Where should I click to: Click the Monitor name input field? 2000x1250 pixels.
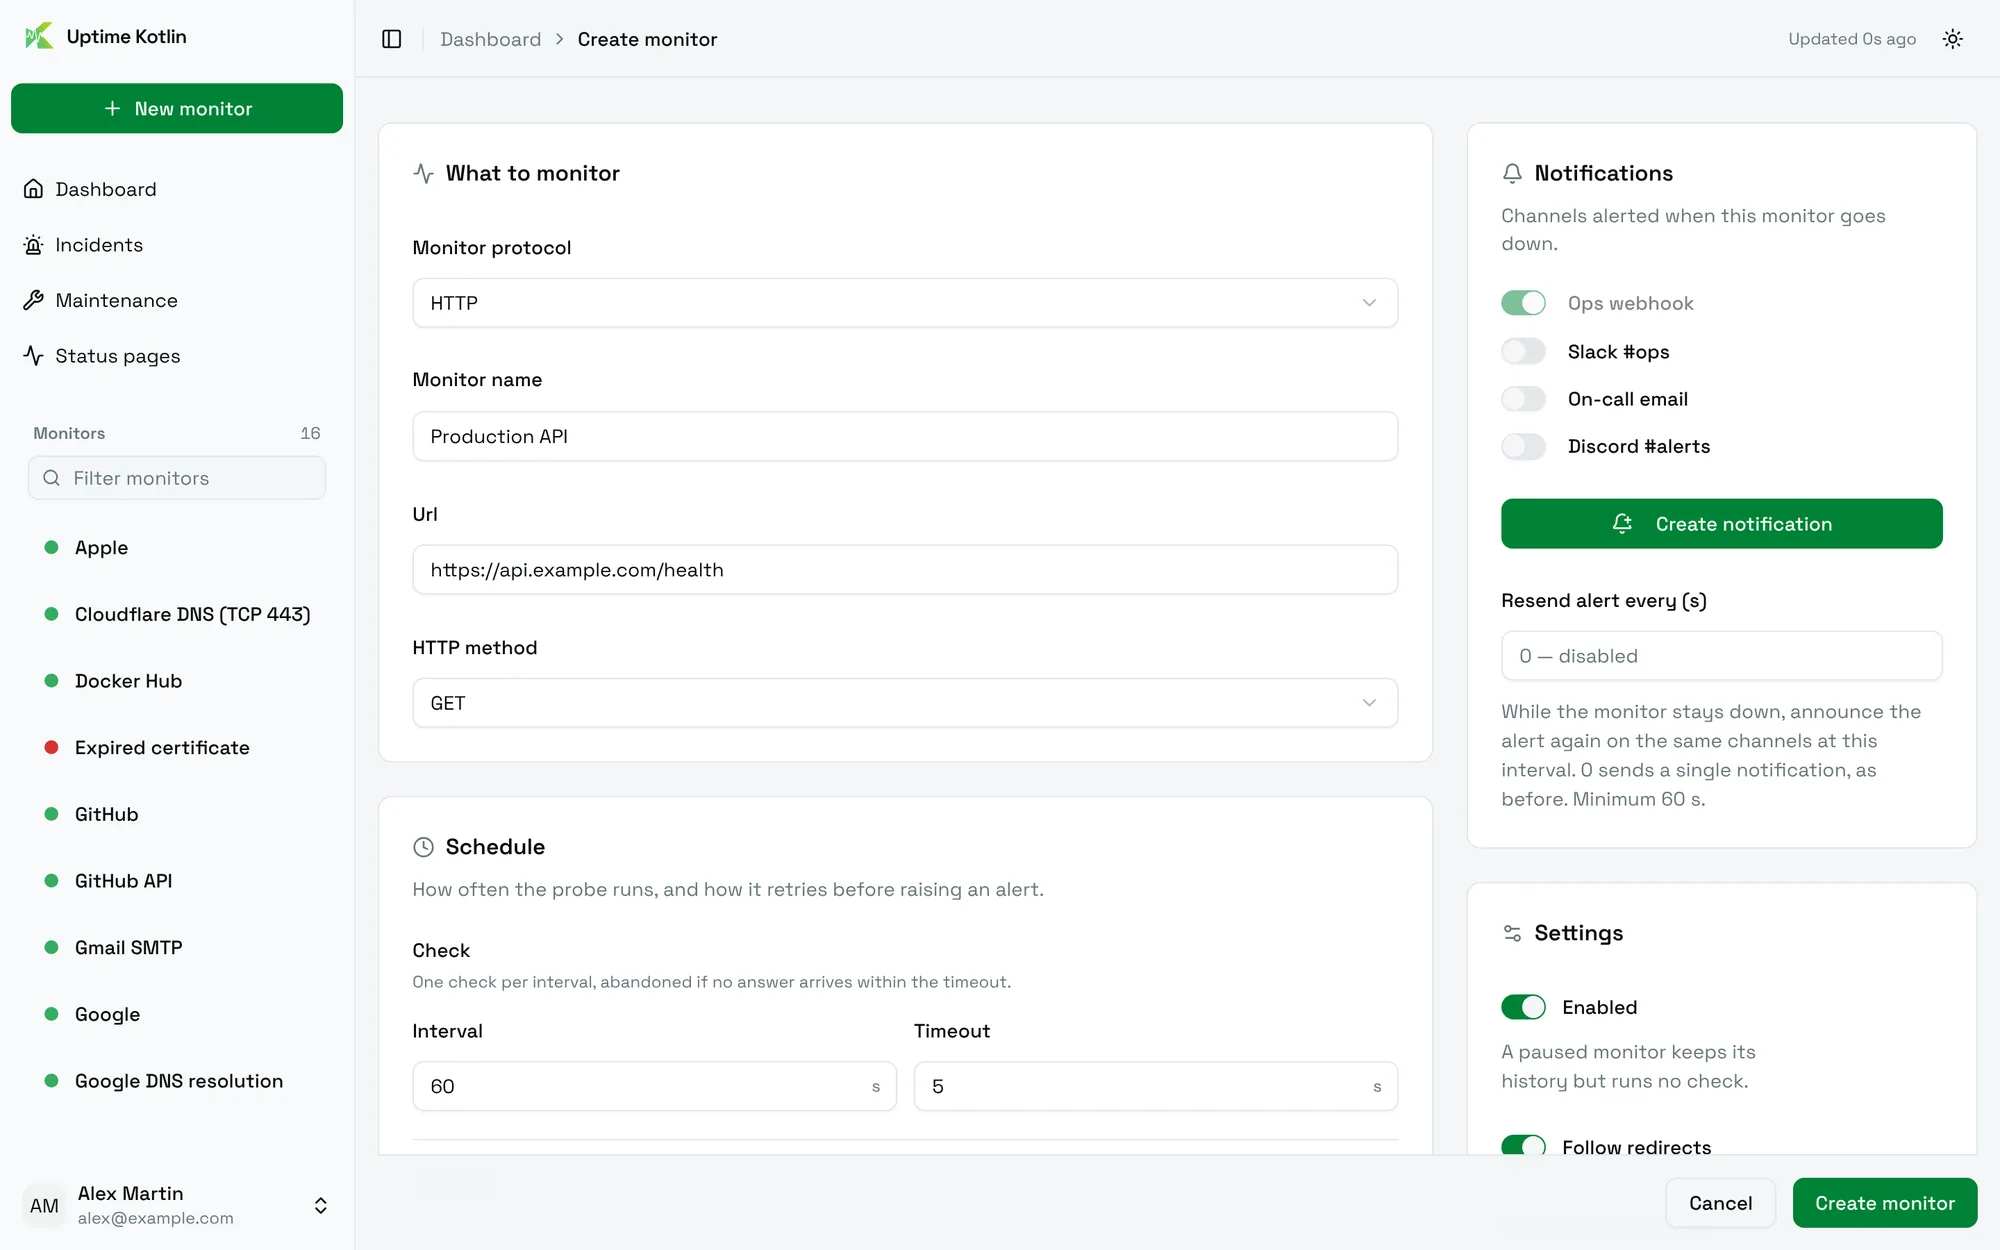click(x=905, y=436)
